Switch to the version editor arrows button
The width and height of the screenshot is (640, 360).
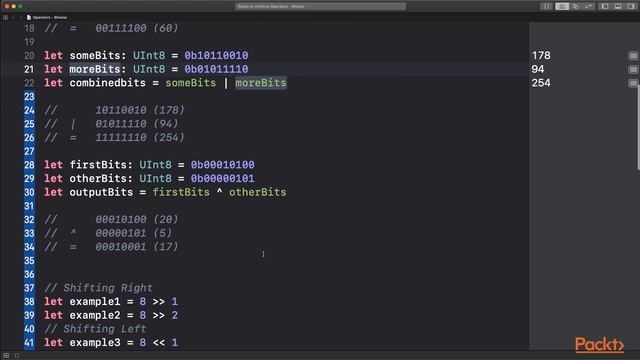pos(589,6)
